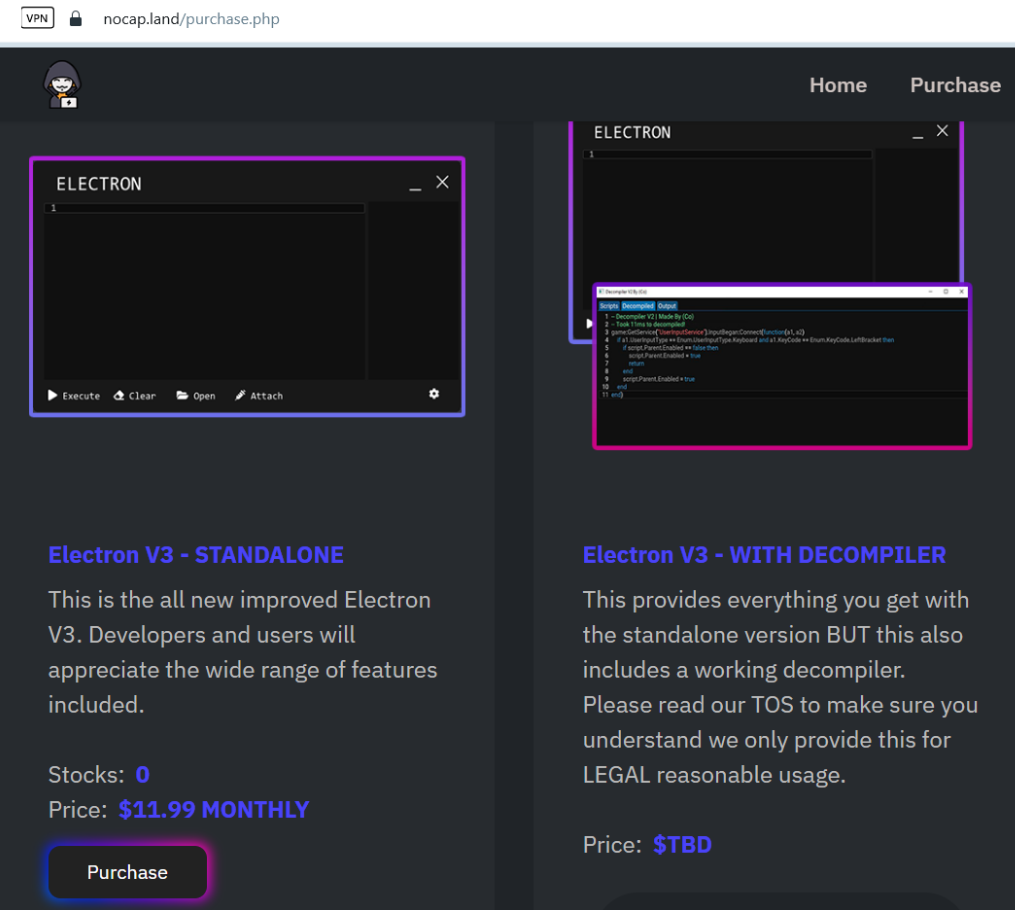Screen dimensions: 1015x910
Task: Go to the Home navigation item
Action: (x=837, y=85)
